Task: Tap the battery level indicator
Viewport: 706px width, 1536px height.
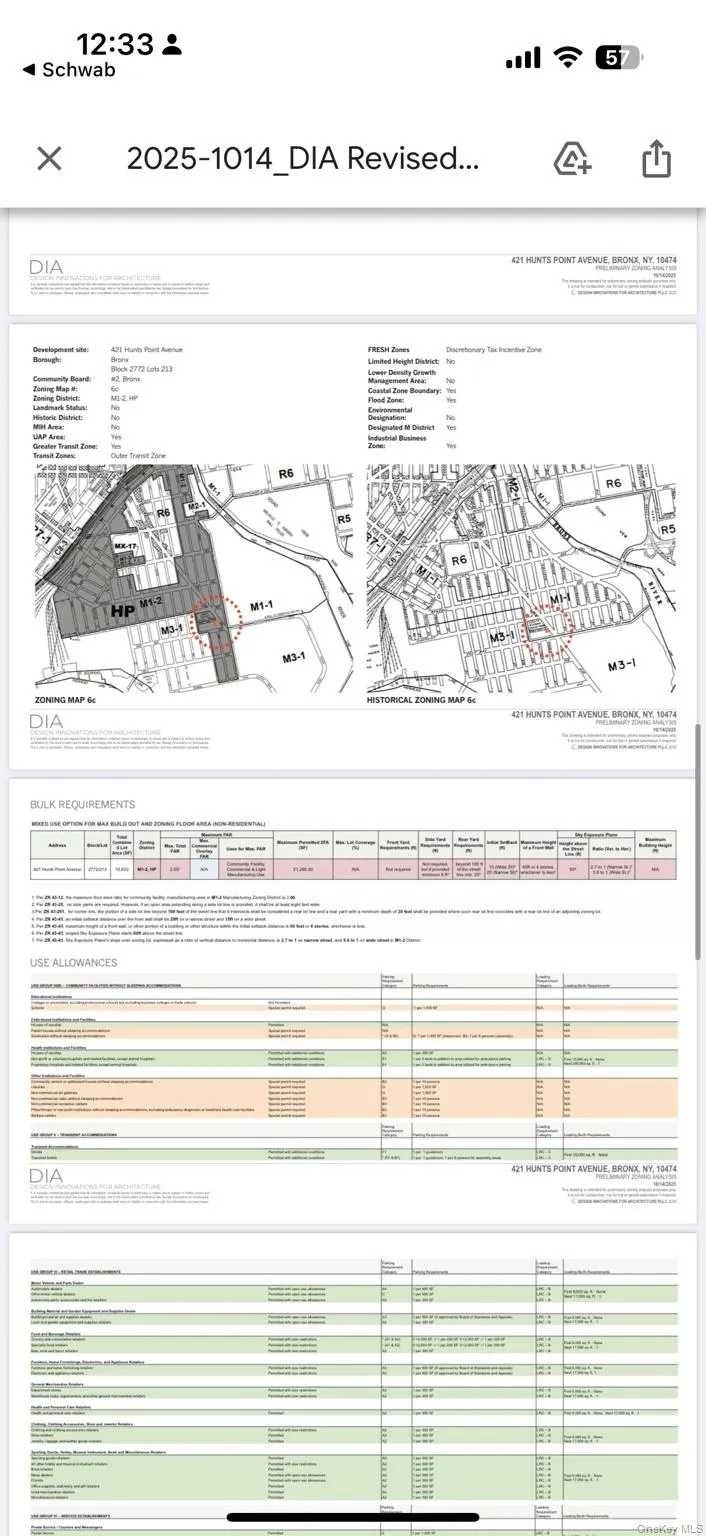Action: coord(617,58)
